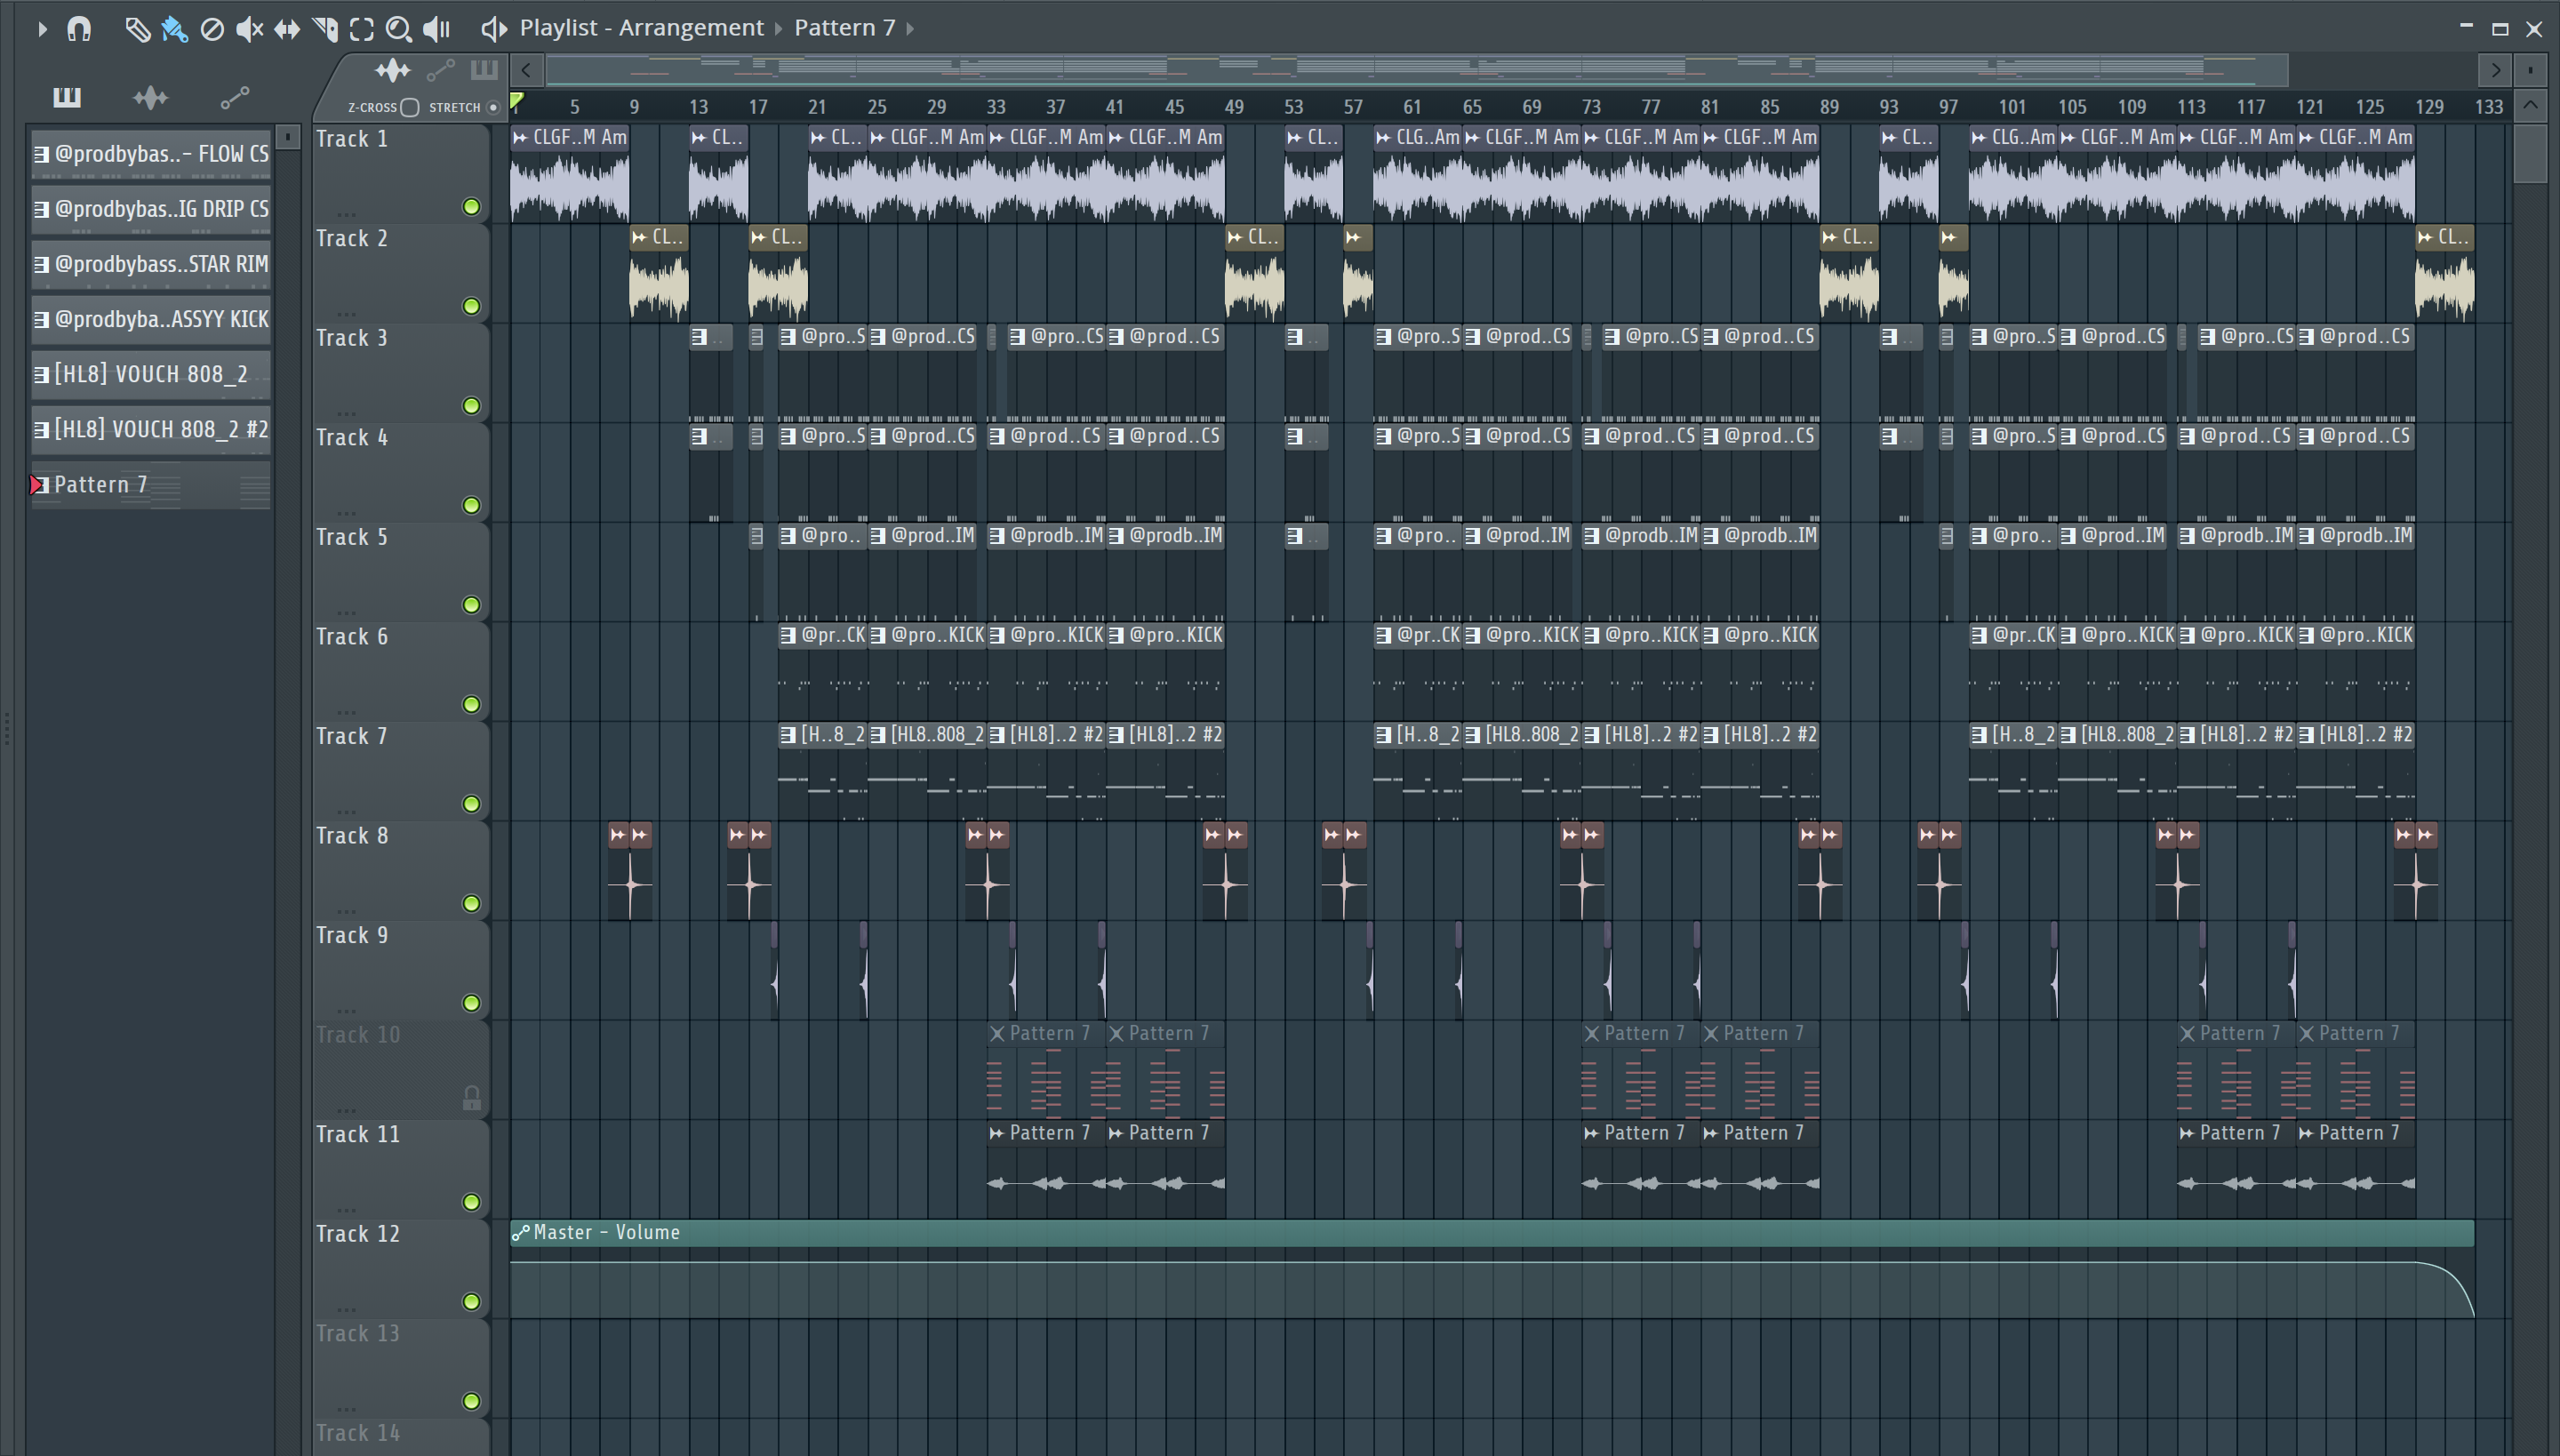
Task: Click the speaker icon before Playlist title
Action: point(494,29)
